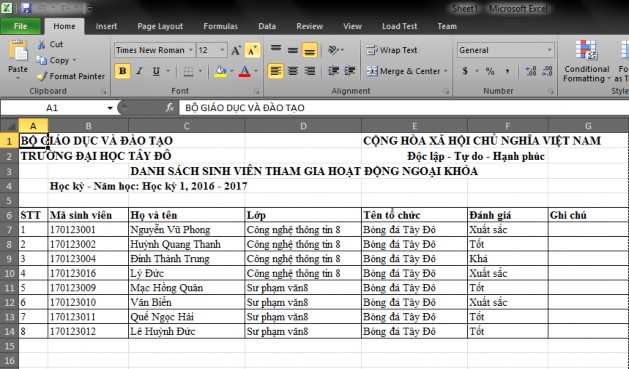Set Top Align for cell

coord(276,50)
